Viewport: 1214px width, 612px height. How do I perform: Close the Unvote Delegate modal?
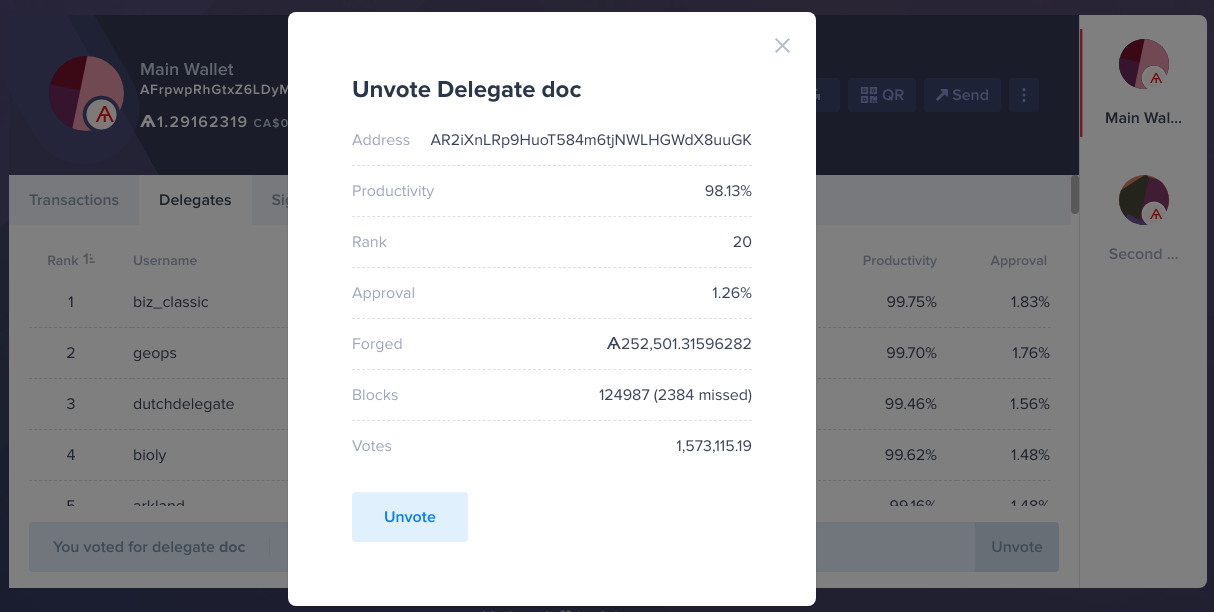pyautogui.click(x=782, y=46)
